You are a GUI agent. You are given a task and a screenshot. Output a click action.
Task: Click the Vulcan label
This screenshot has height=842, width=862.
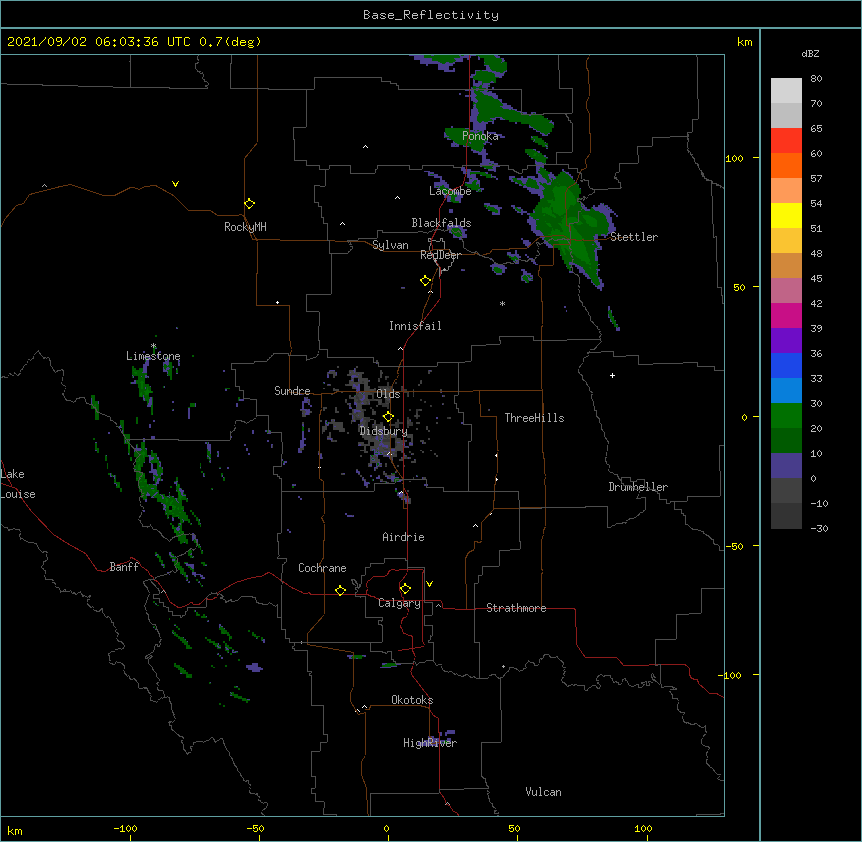(x=543, y=792)
